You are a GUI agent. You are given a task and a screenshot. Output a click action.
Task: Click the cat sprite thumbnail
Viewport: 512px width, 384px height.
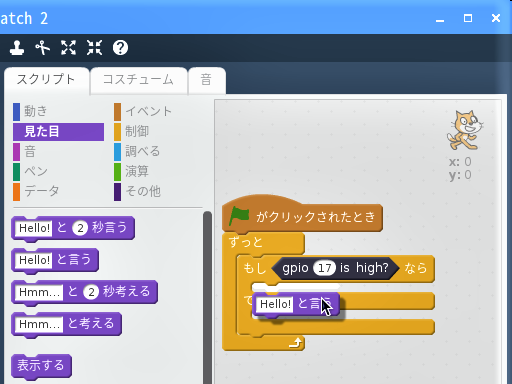(x=465, y=130)
